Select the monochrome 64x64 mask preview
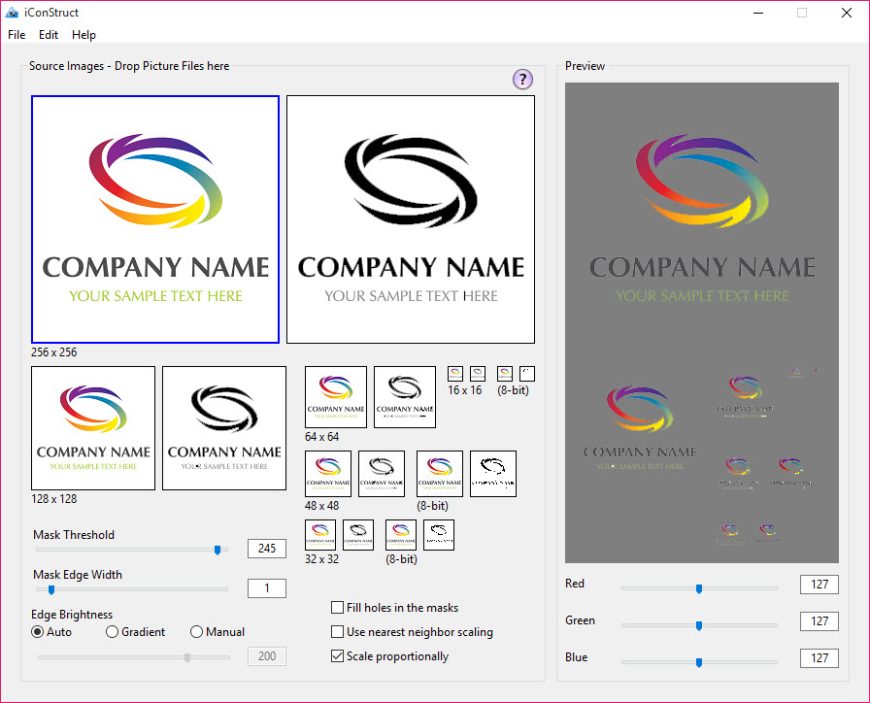The image size is (870, 703). tap(405, 395)
